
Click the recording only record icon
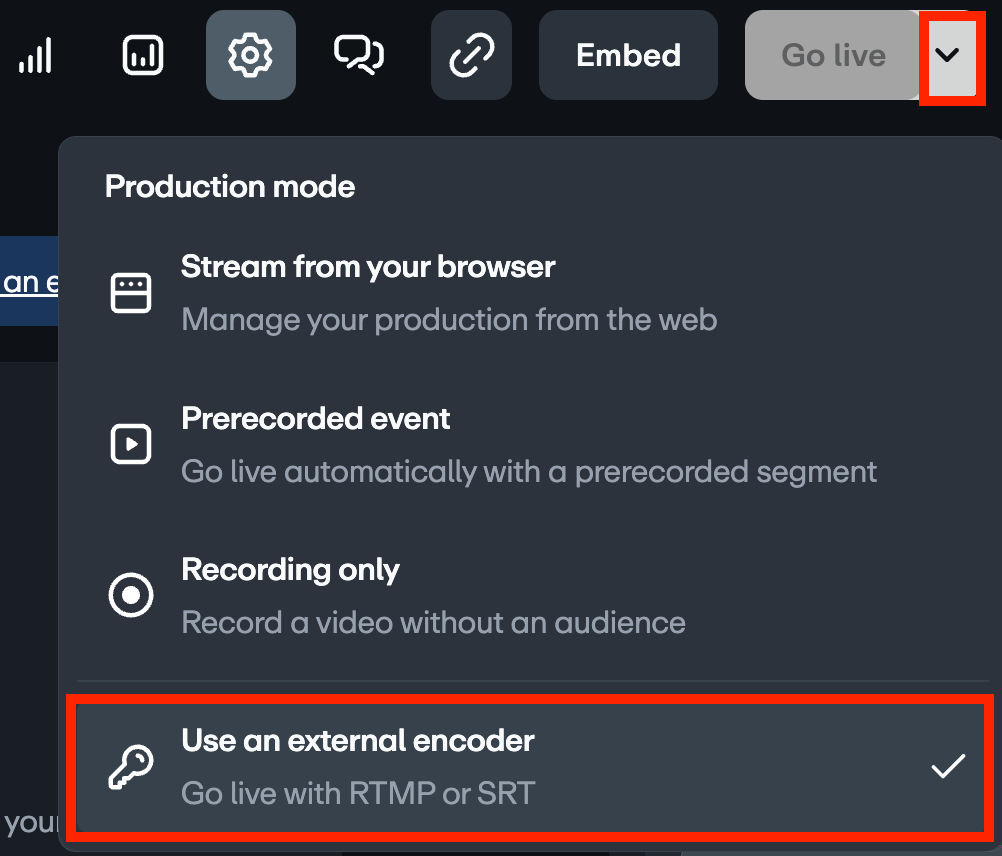pyautogui.click(x=131, y=594)
